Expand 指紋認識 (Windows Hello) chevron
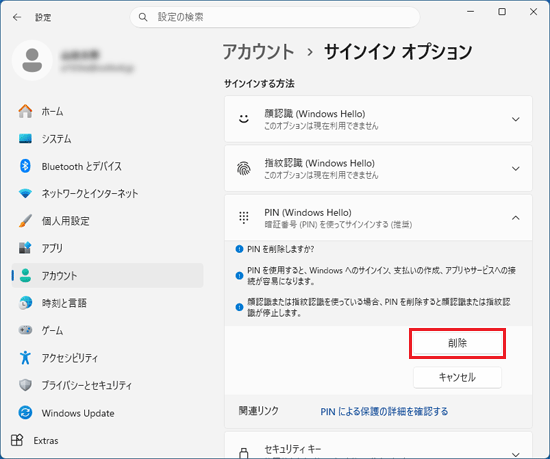 click(x=515, y=169)
